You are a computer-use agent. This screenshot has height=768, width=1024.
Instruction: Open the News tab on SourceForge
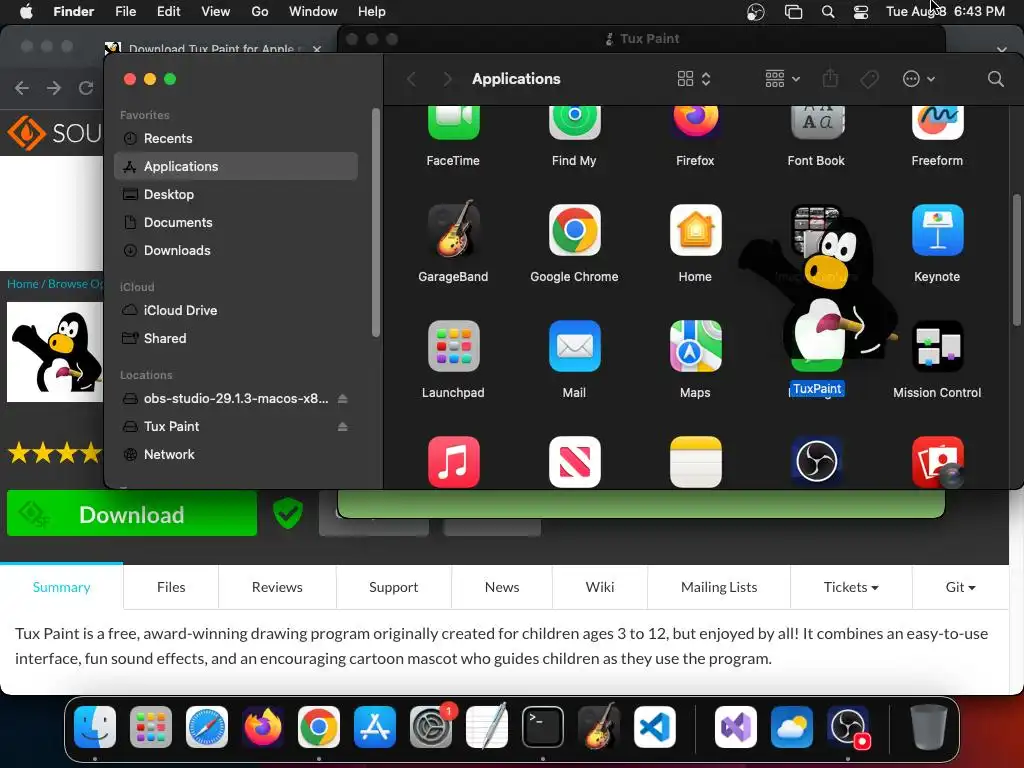(502, 587)
